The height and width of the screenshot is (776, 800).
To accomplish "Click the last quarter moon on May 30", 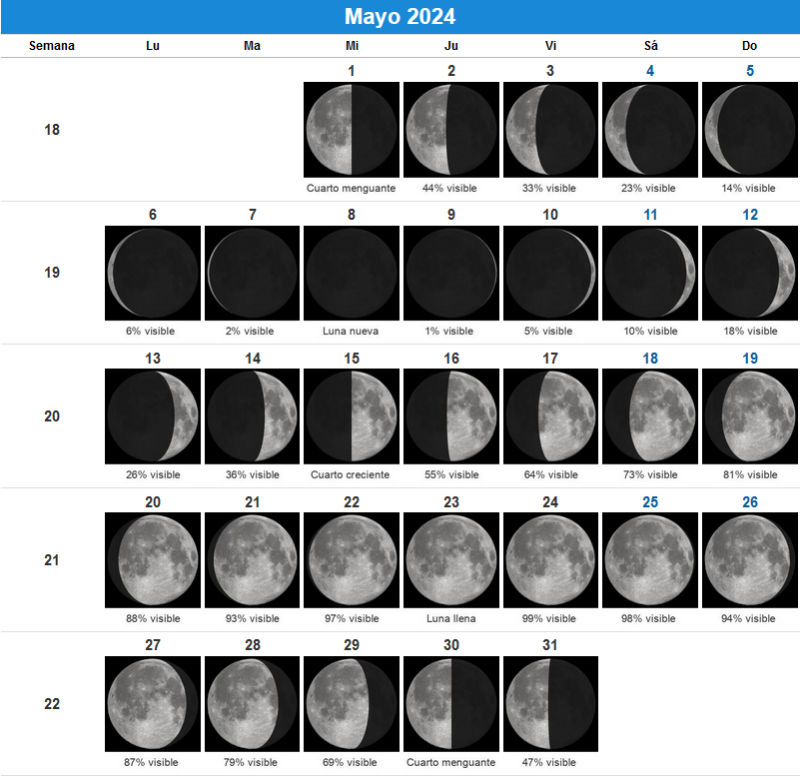I will [451, 703].
